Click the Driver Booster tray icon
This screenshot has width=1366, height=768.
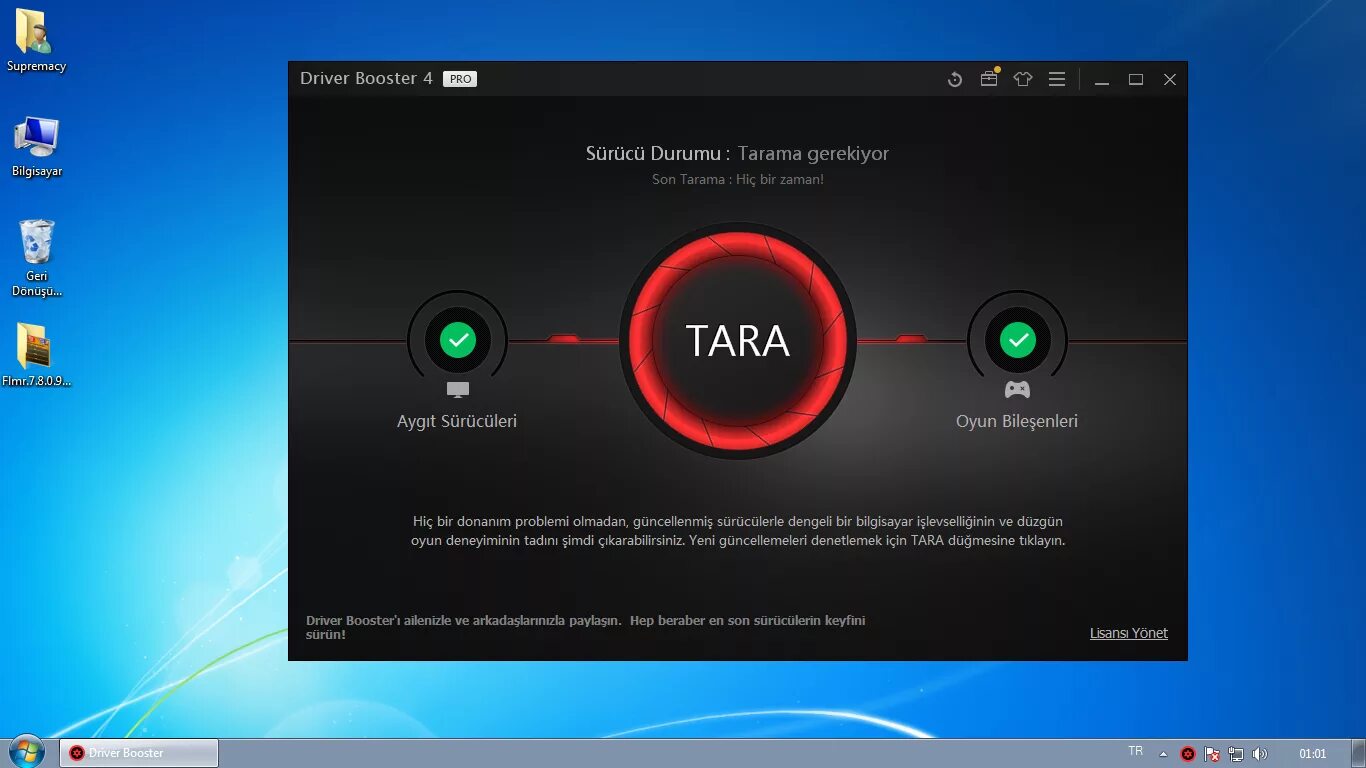tap(1188, 754)
